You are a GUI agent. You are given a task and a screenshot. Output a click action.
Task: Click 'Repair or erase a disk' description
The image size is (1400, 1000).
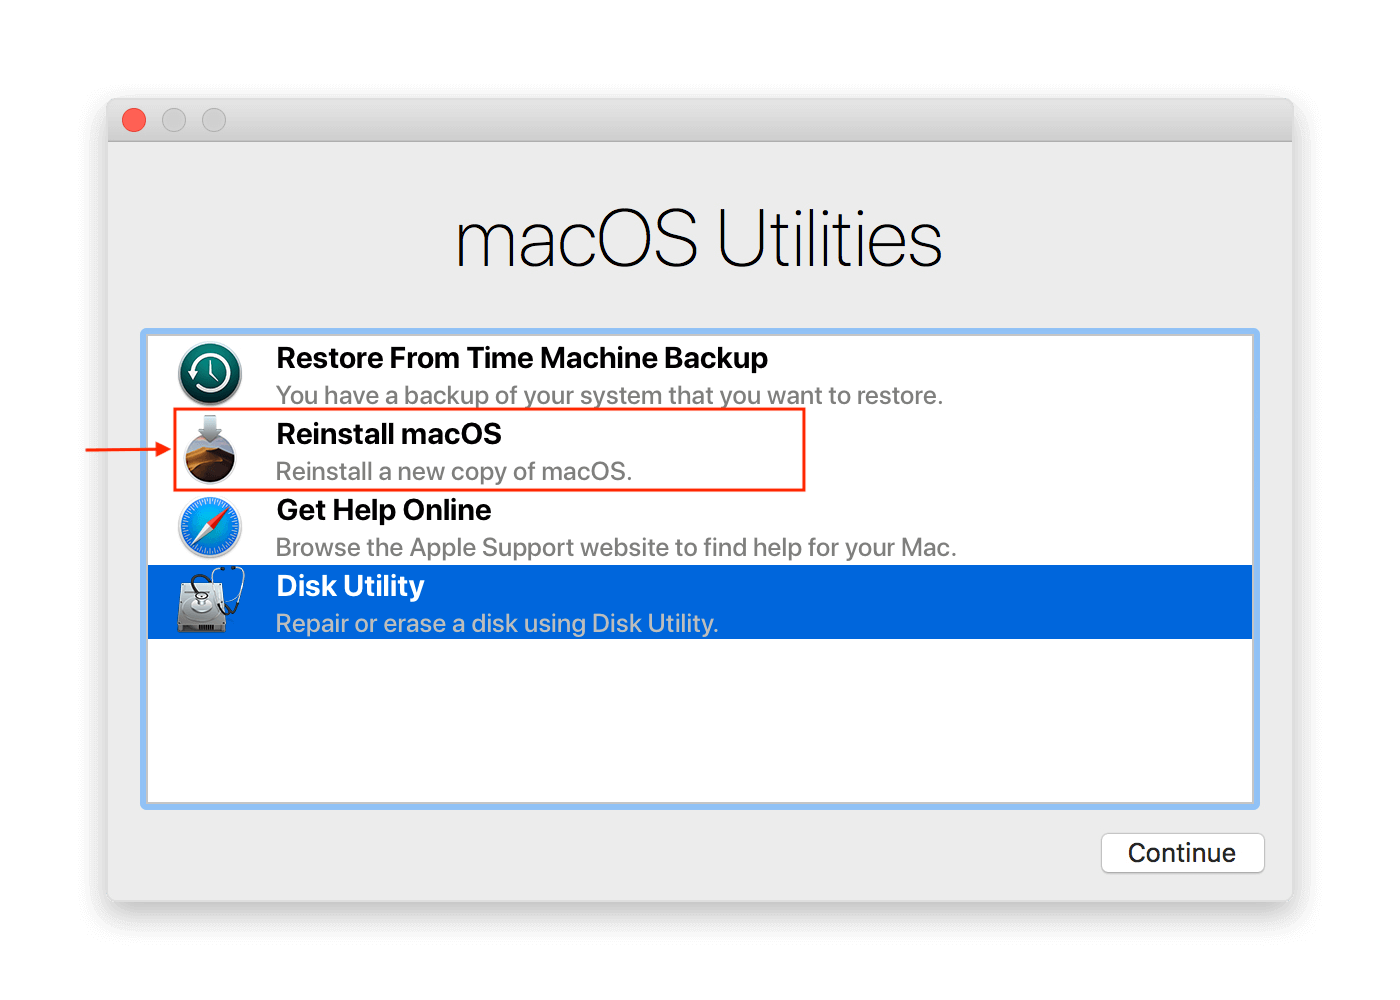click(497, 624)
